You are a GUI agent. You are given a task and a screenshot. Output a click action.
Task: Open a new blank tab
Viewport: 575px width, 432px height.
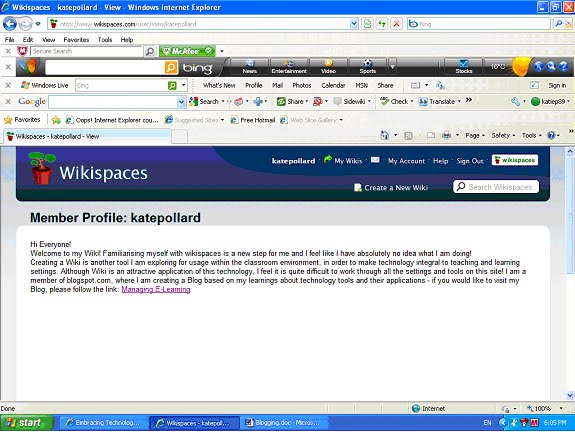(179, 137)
